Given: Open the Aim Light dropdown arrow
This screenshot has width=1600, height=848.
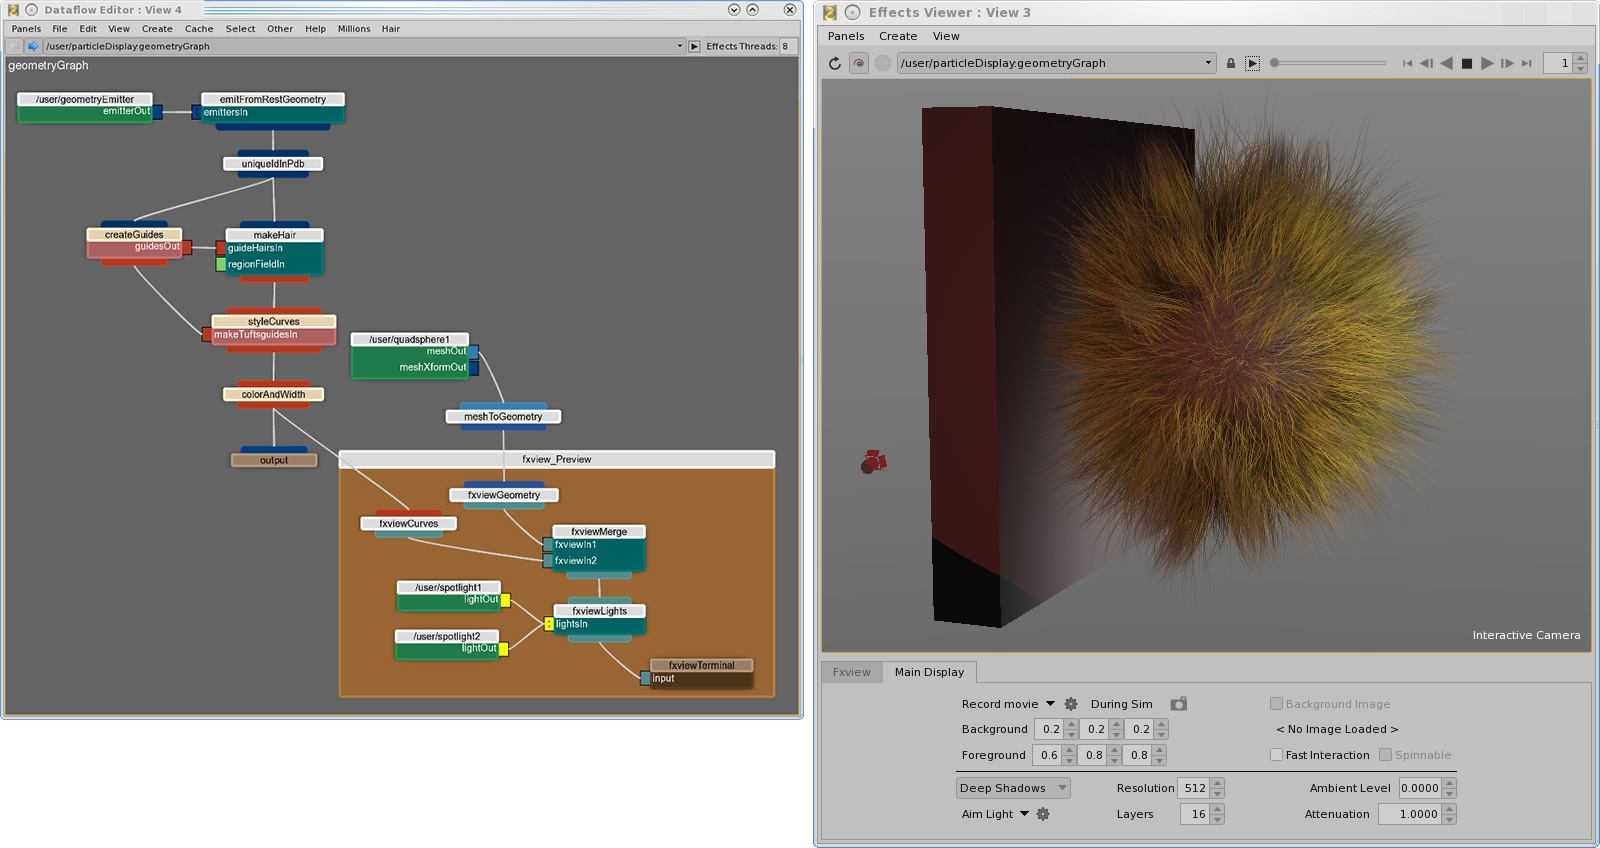Looking at the screenshot, I should coord(1024,814).
